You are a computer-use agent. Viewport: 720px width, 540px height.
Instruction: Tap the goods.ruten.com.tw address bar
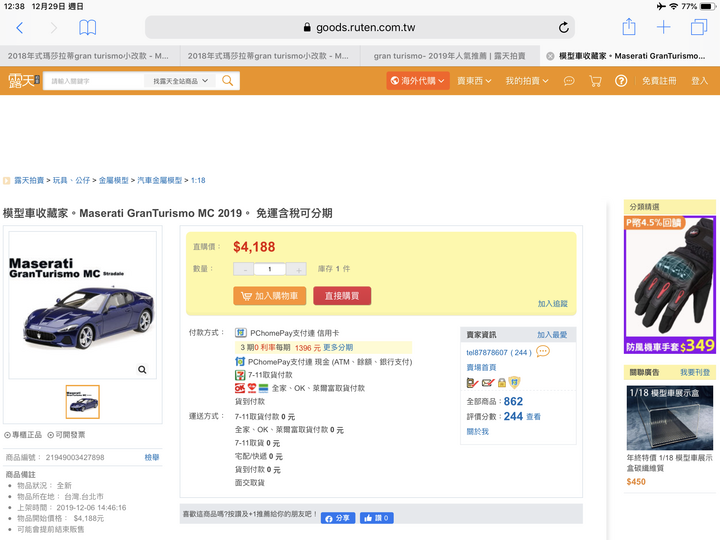click(360, 28)
